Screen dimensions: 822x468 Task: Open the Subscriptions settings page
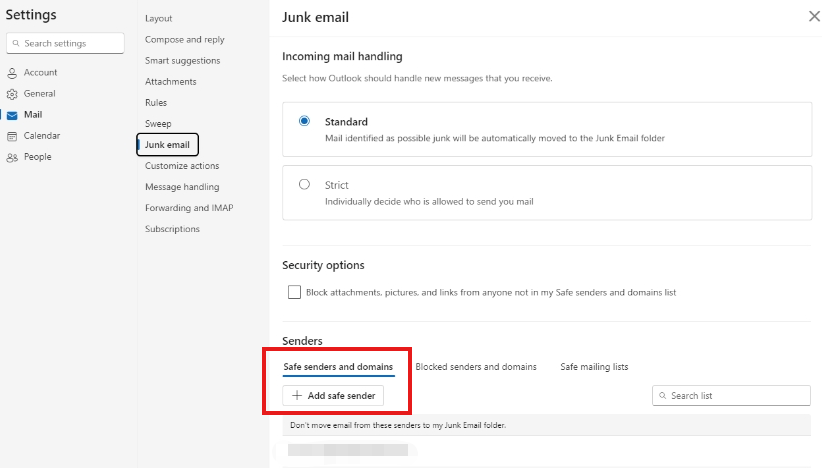tap(172, 228)
